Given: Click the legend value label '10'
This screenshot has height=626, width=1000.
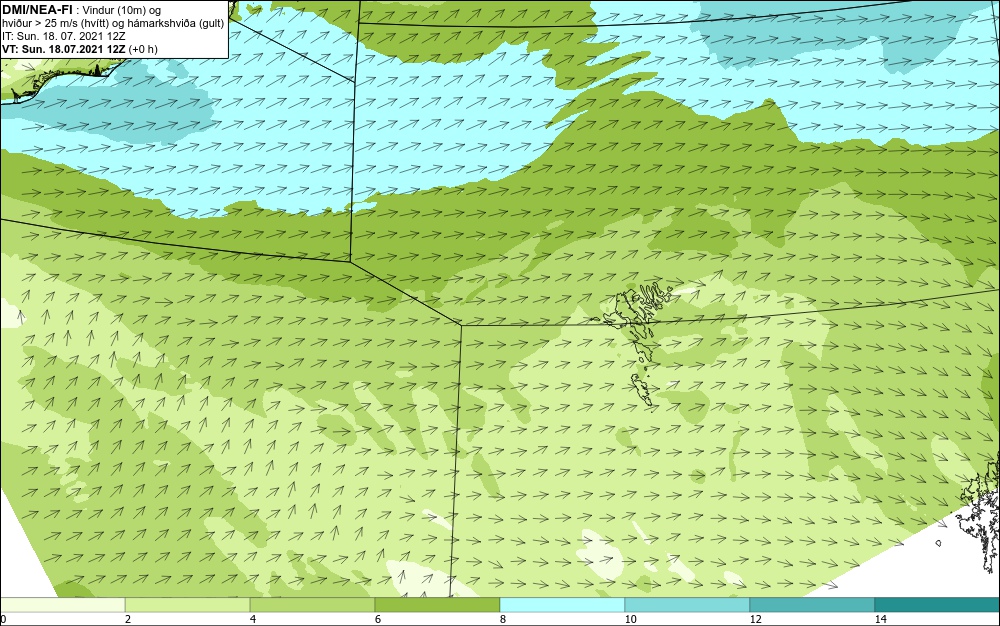Looking at the screenshot, I should click(630, 619).
